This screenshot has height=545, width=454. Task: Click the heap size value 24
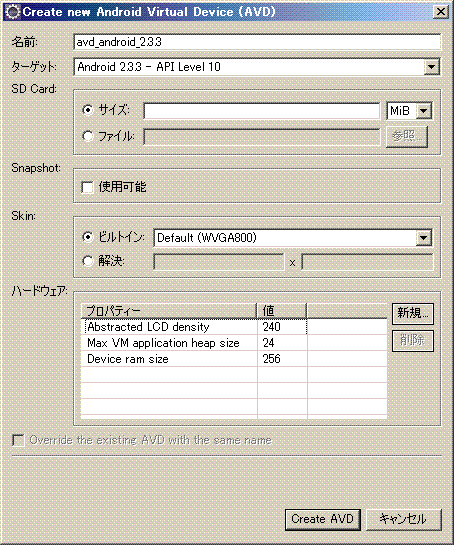268,343
